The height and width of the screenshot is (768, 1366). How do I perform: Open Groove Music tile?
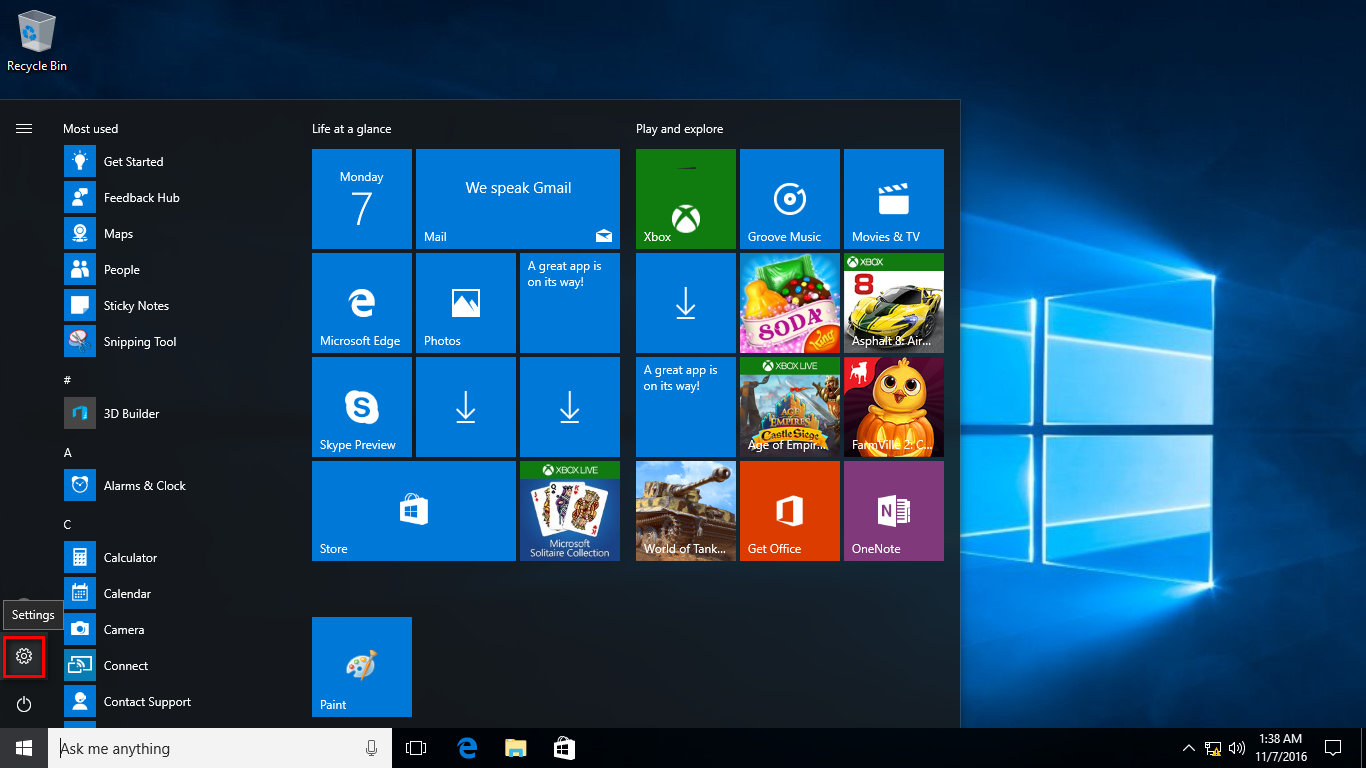[790, 199]
